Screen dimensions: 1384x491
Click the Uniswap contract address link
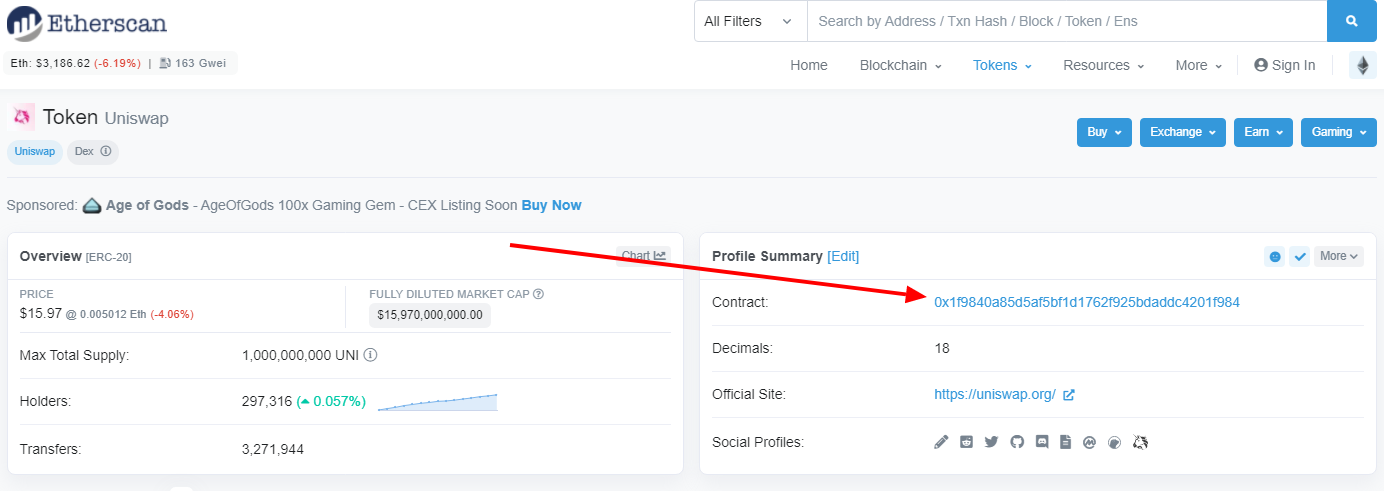(1087, 302)
